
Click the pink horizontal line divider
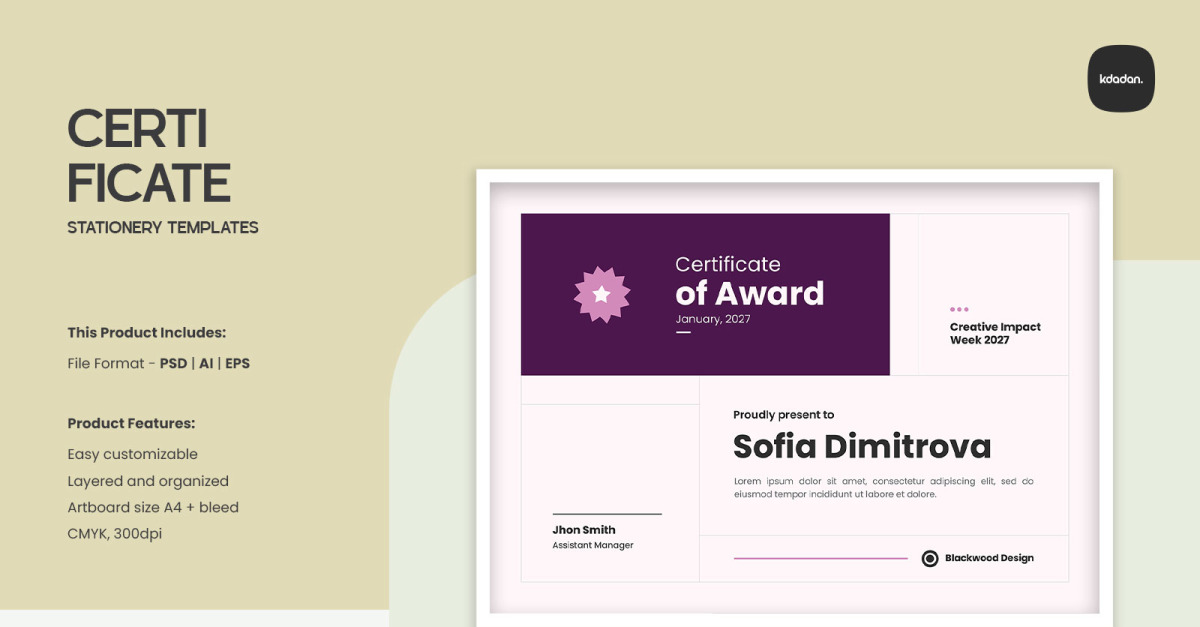point(820,558)
